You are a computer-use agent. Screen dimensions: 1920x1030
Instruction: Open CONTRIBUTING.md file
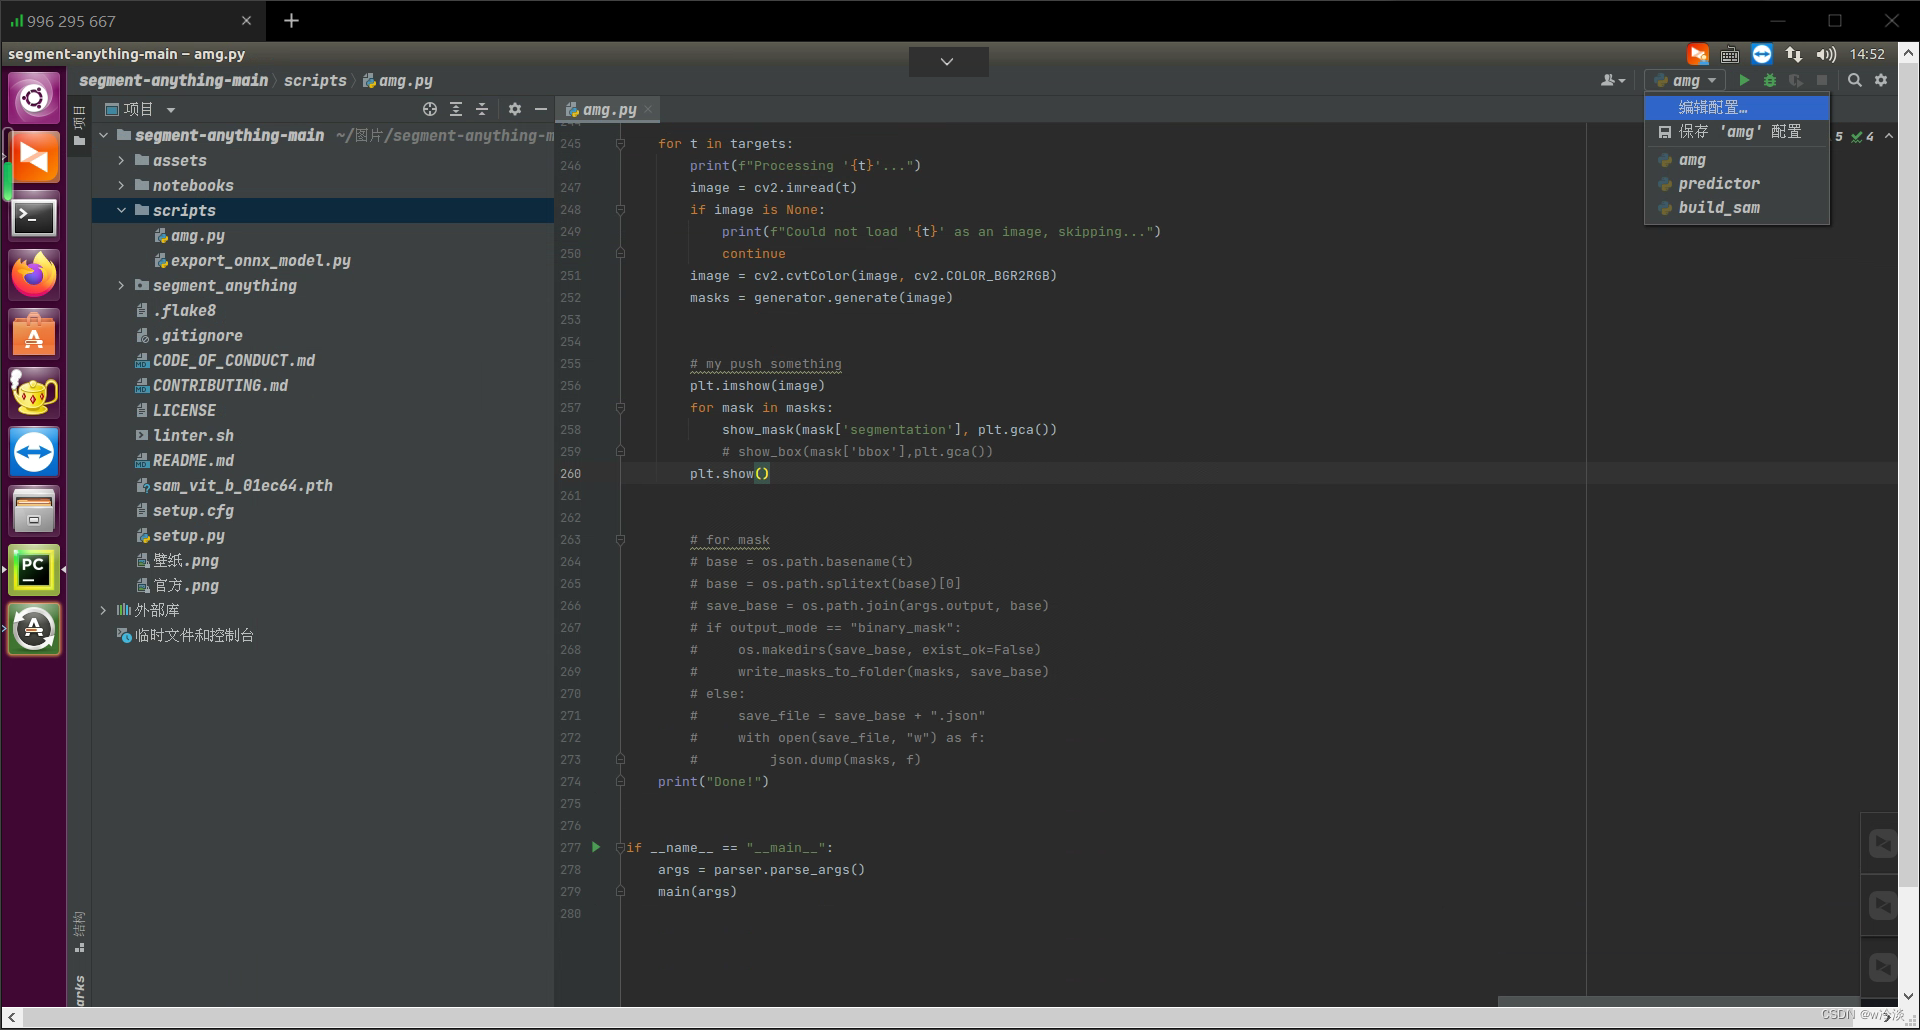click(212, 385)
